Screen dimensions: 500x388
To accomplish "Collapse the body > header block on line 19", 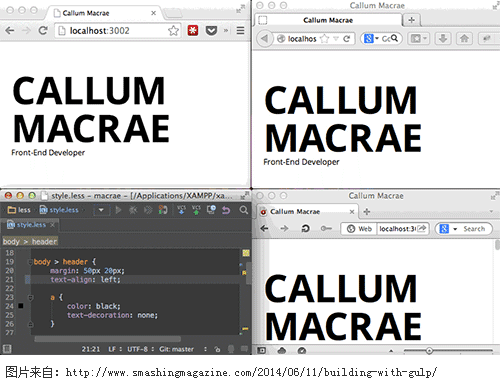I will click(30, 262).
